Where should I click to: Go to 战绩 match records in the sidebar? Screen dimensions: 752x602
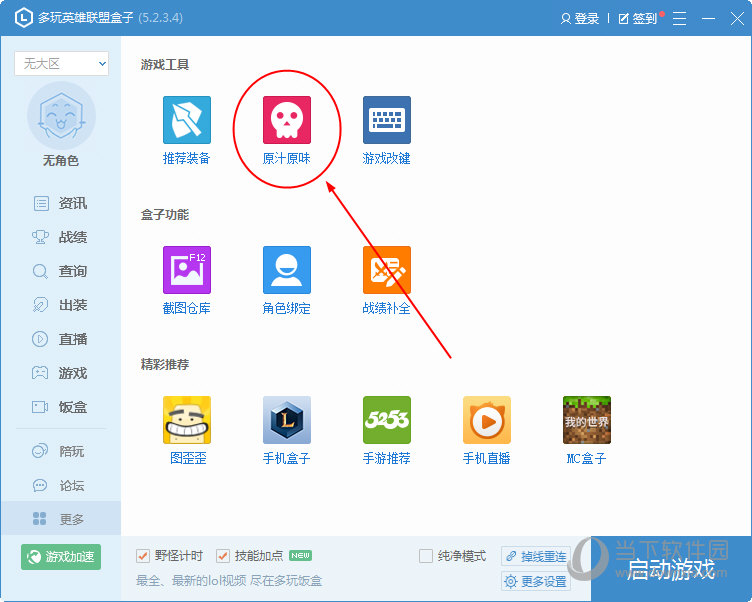(60, 237)
